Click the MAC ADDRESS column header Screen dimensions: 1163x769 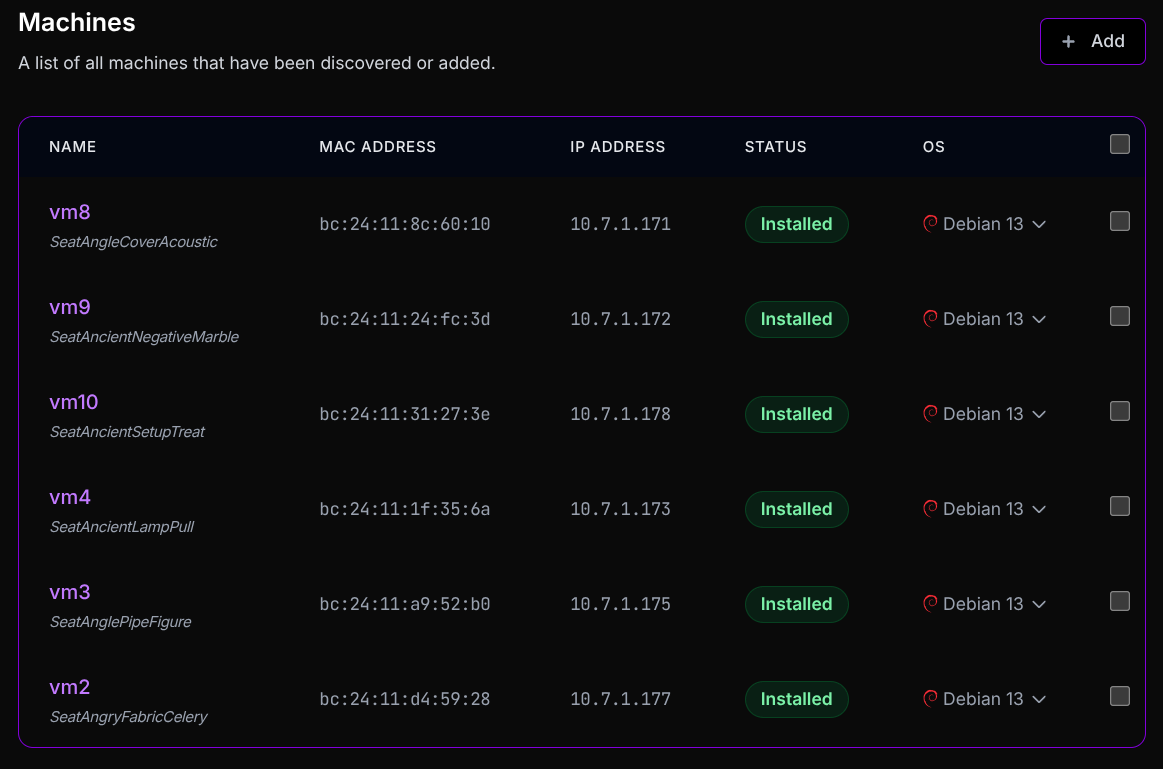point(377,146)
